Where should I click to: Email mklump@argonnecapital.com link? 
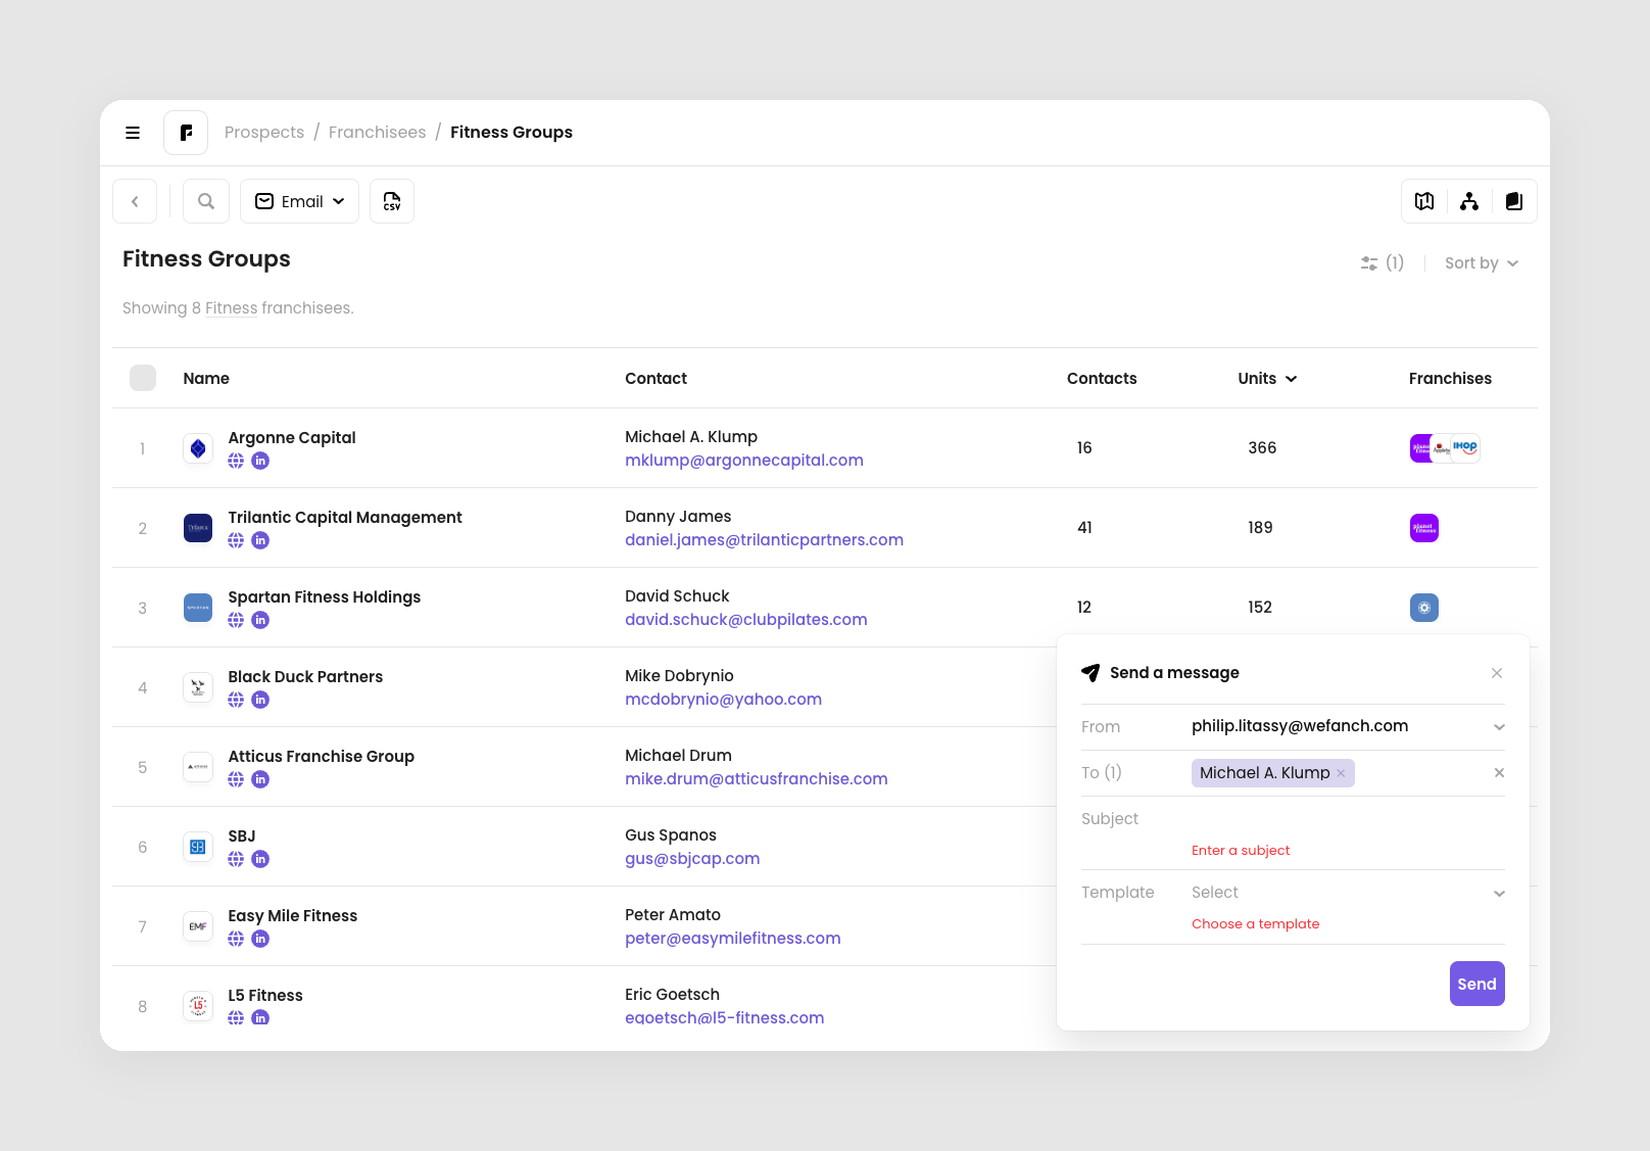744,460
